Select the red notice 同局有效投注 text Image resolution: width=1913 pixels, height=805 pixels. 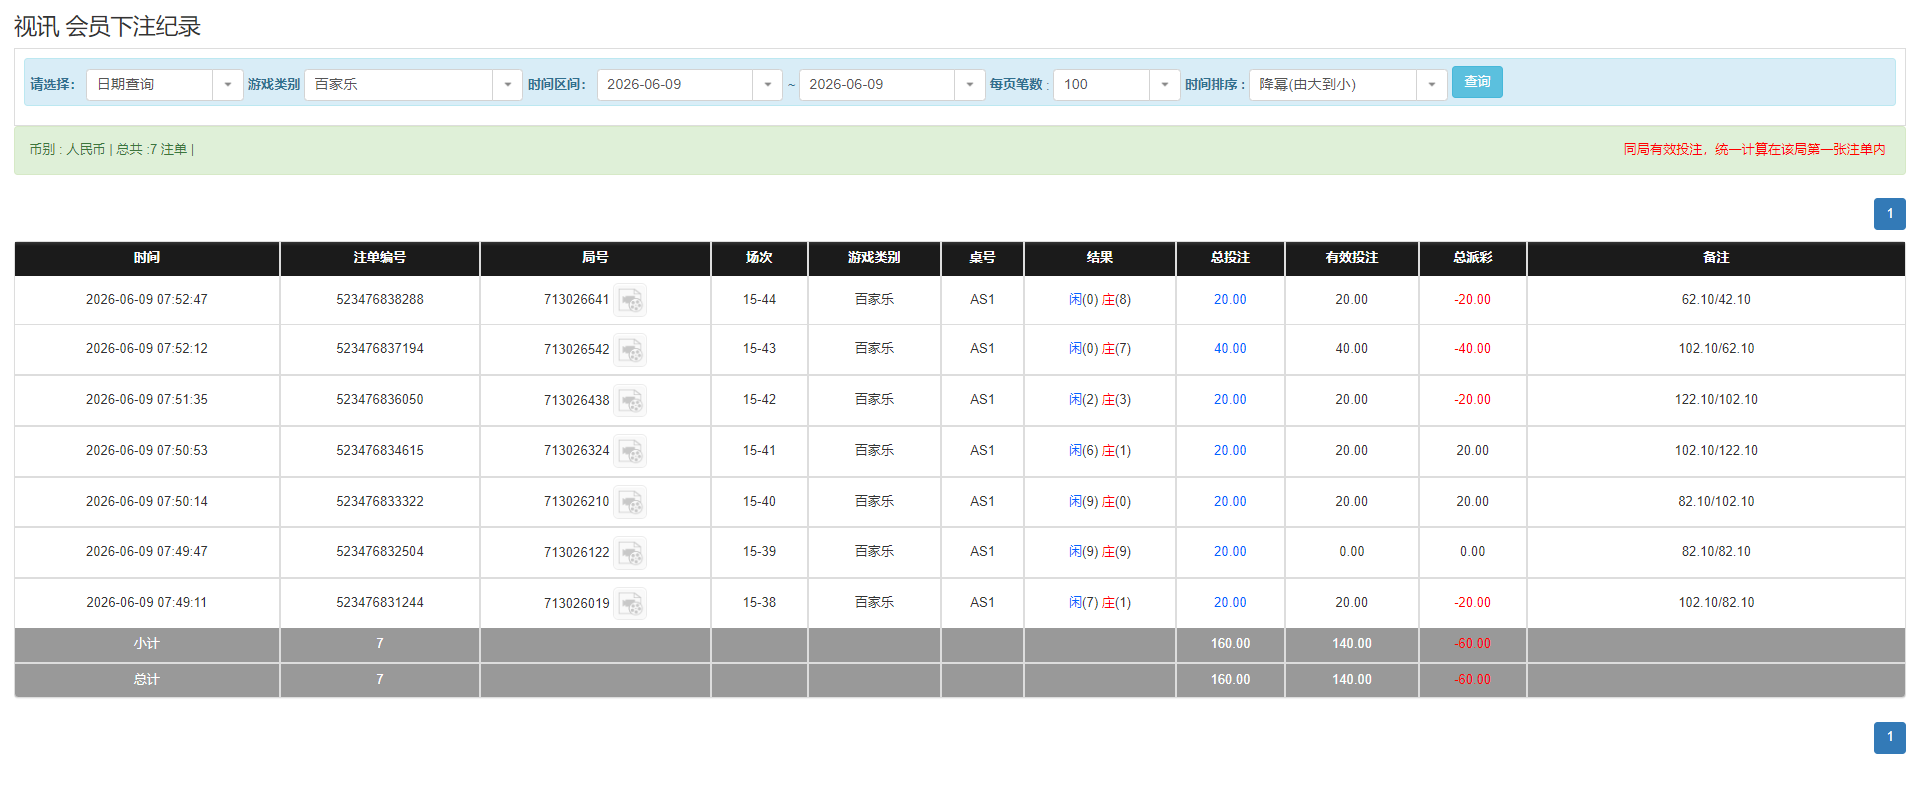[1754, 150]
